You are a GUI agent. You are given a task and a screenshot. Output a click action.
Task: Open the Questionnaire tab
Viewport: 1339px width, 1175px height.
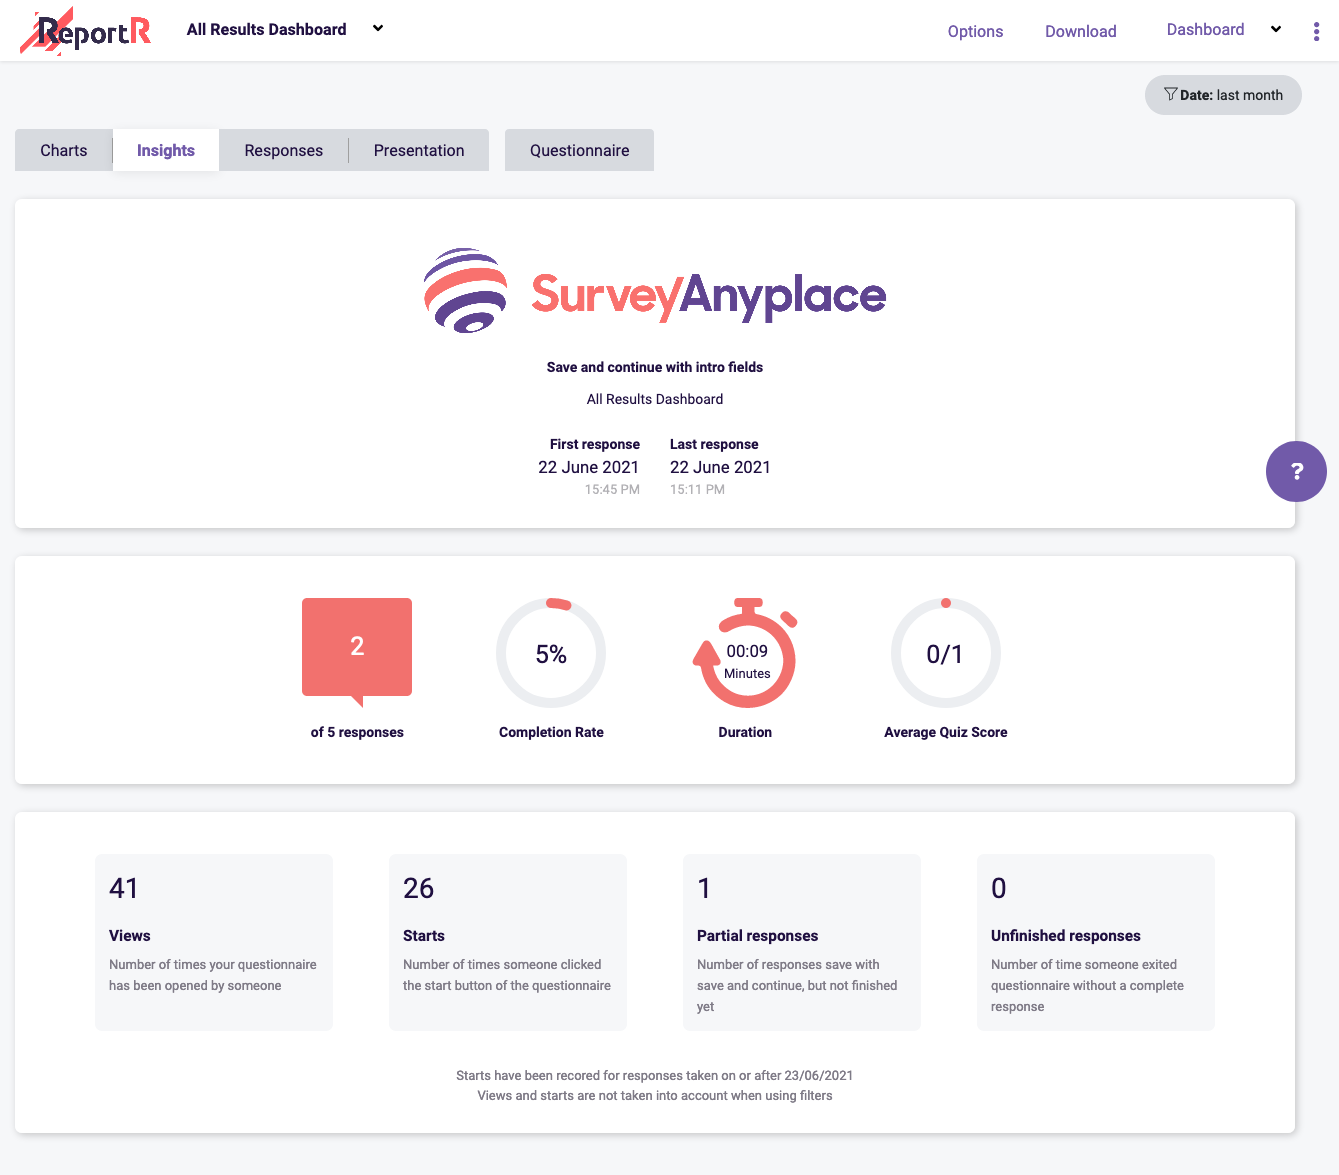click(x=579, y=149)
